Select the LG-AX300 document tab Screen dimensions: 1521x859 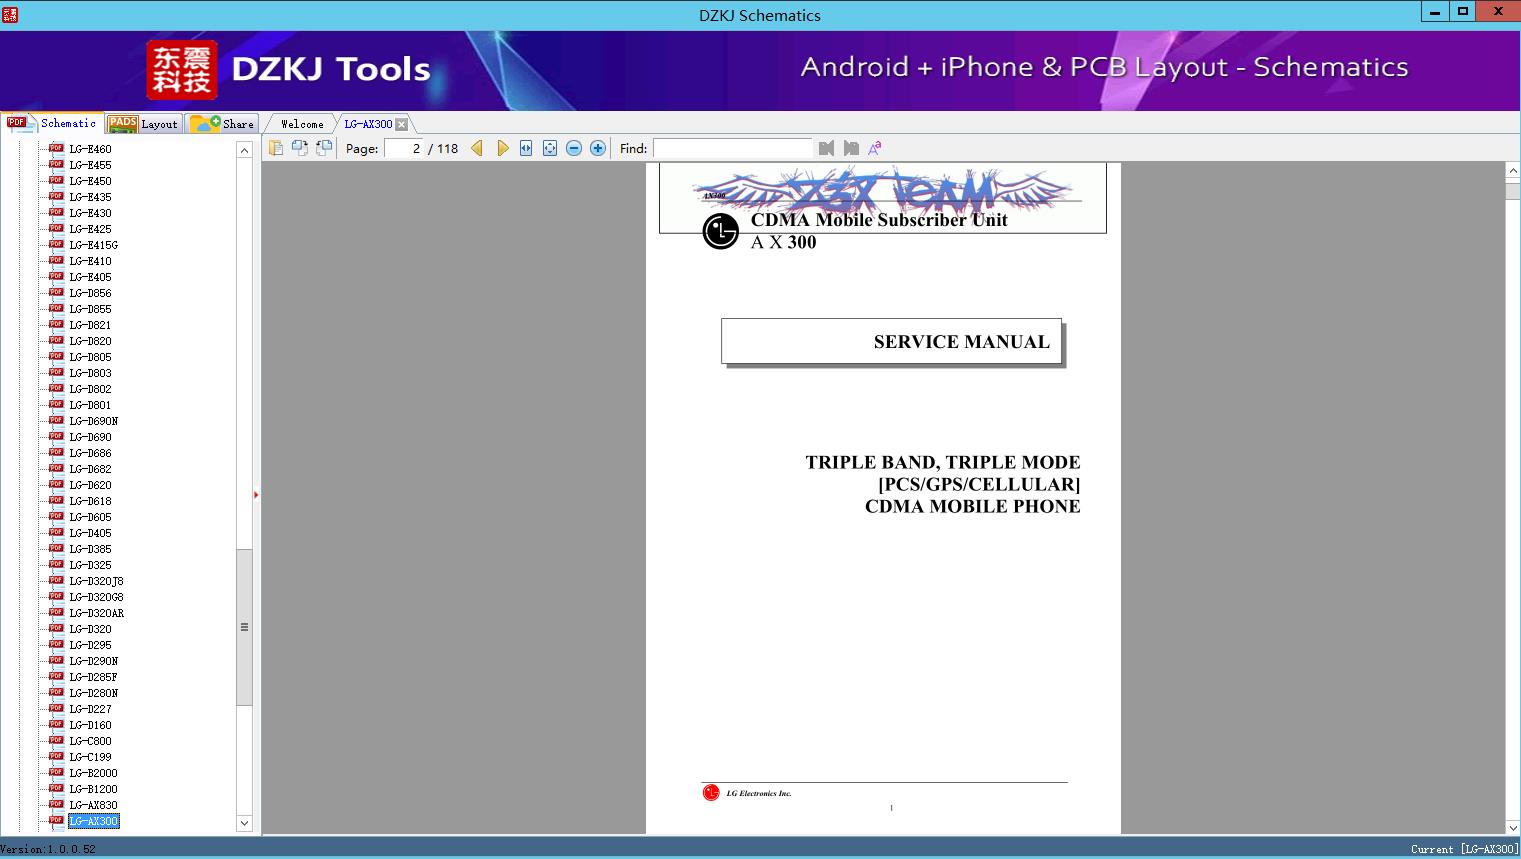tap(368, 124)
